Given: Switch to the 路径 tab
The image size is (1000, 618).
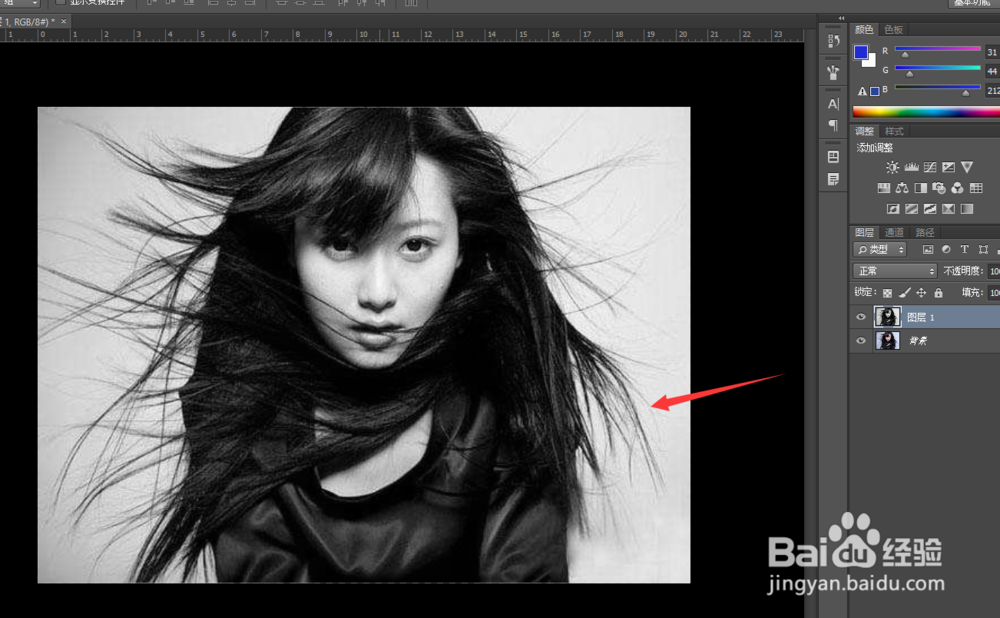Looking at the screenshot, I should [925, 232].
